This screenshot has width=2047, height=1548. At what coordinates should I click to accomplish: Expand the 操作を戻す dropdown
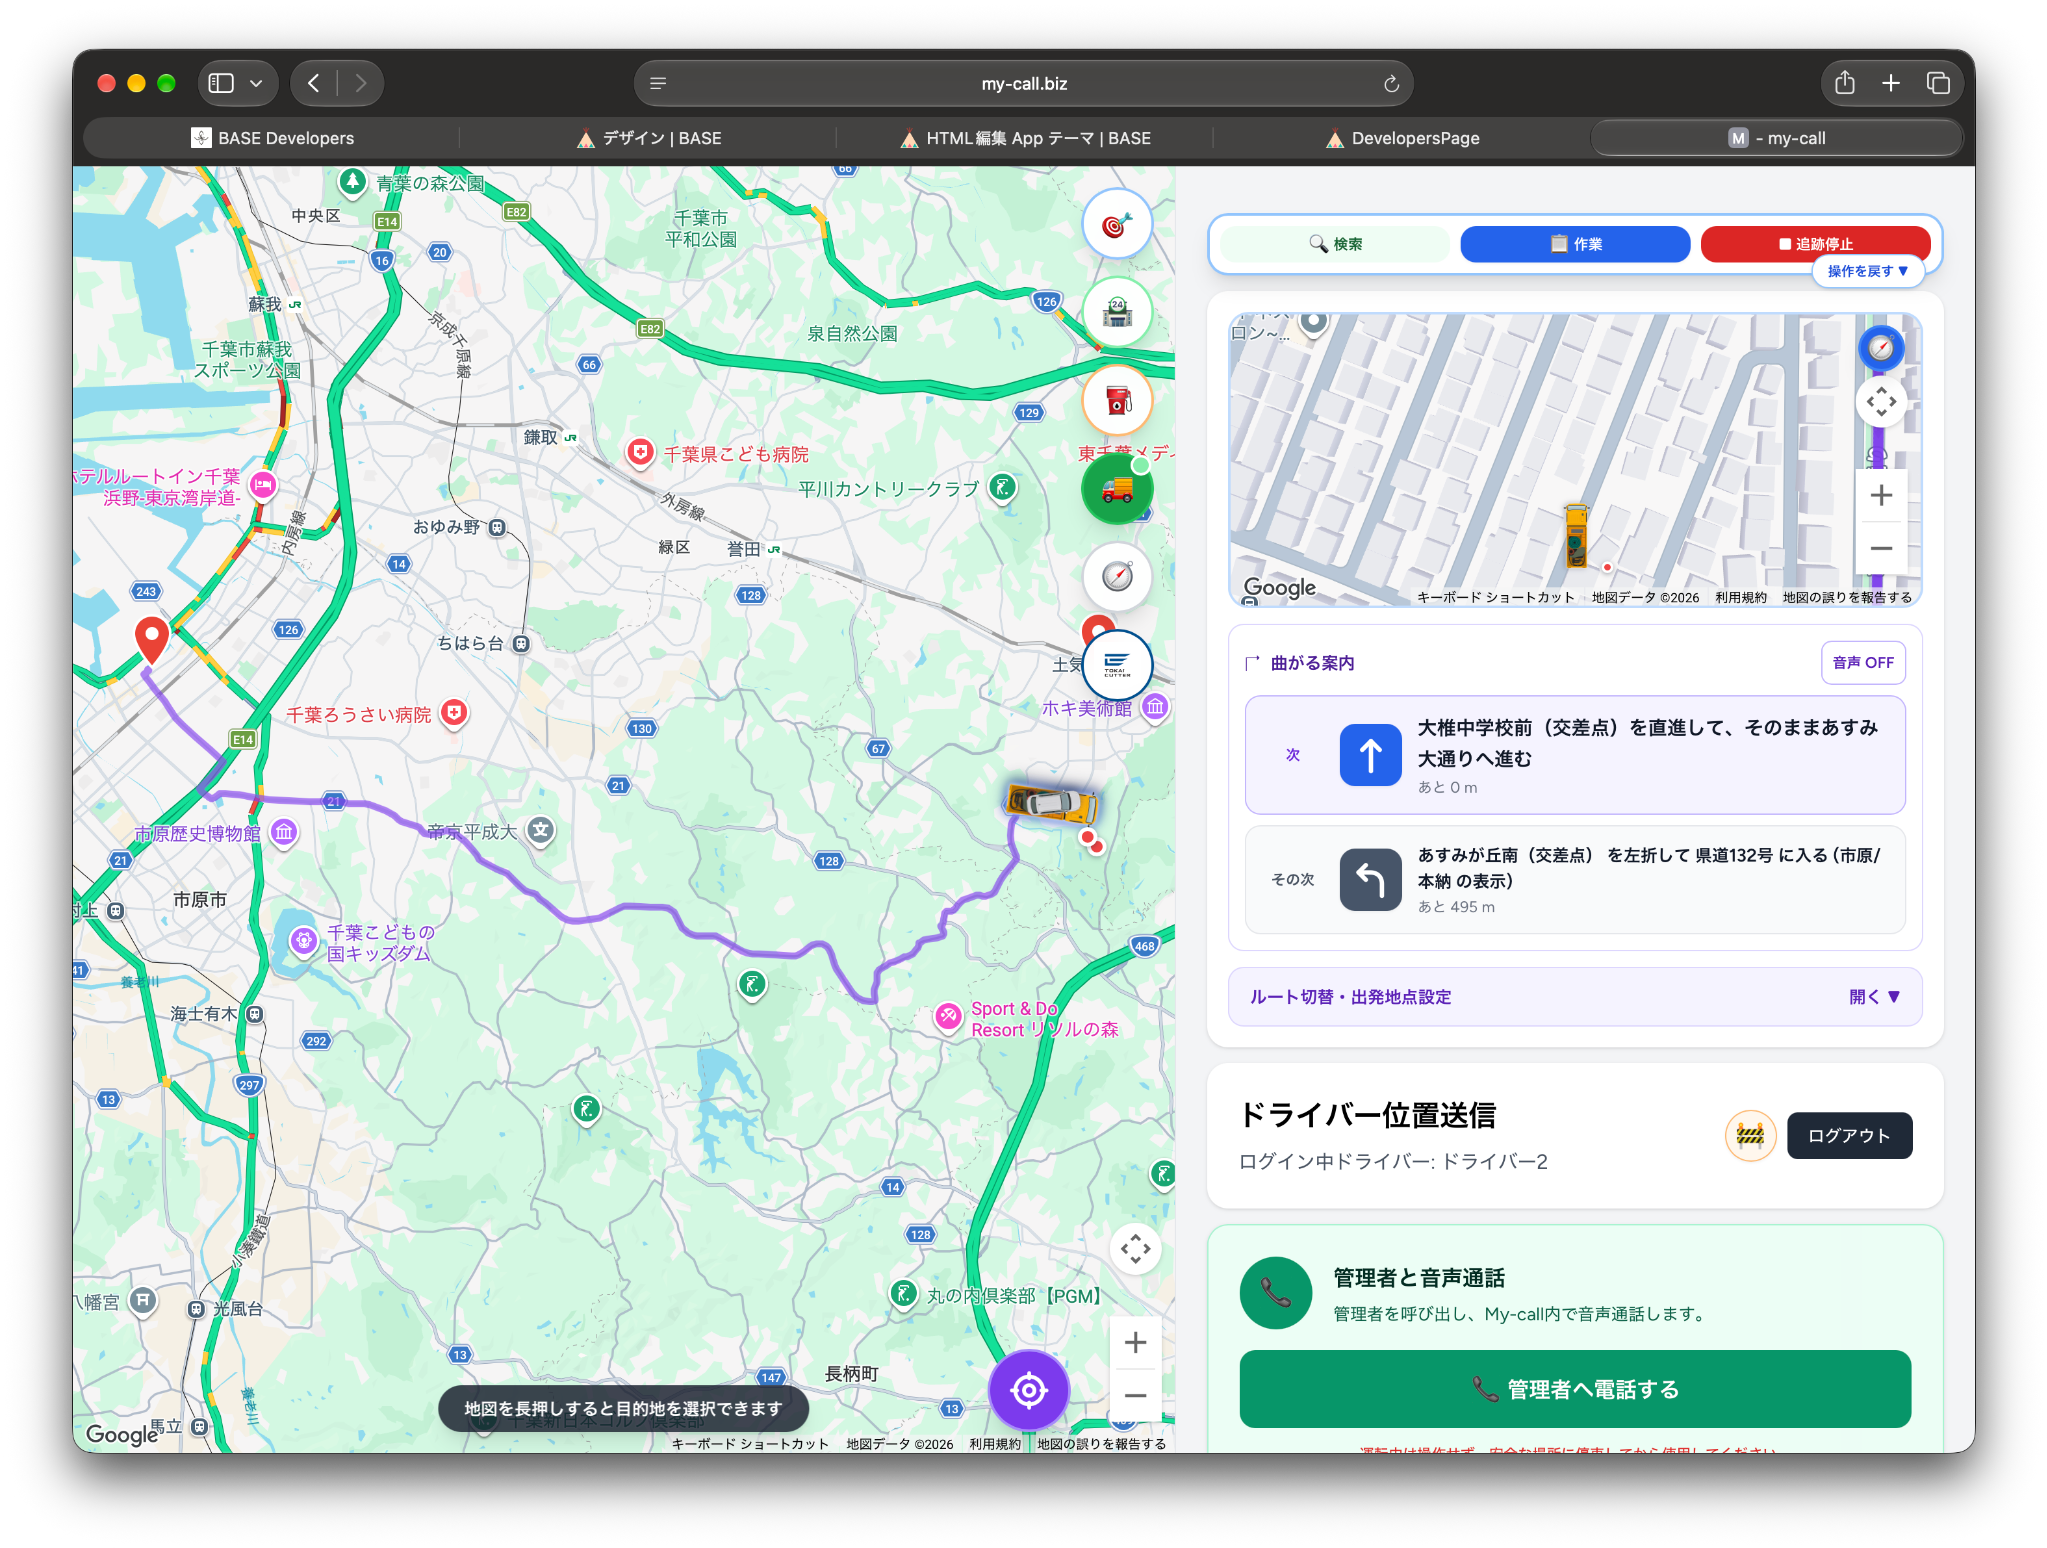click(x=1868, y=271)
